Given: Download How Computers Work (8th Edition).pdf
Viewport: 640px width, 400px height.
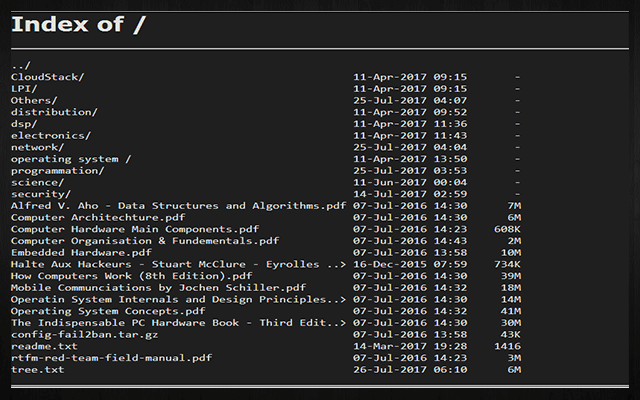Looking at the screenshot, I should [x=131, y=276].
